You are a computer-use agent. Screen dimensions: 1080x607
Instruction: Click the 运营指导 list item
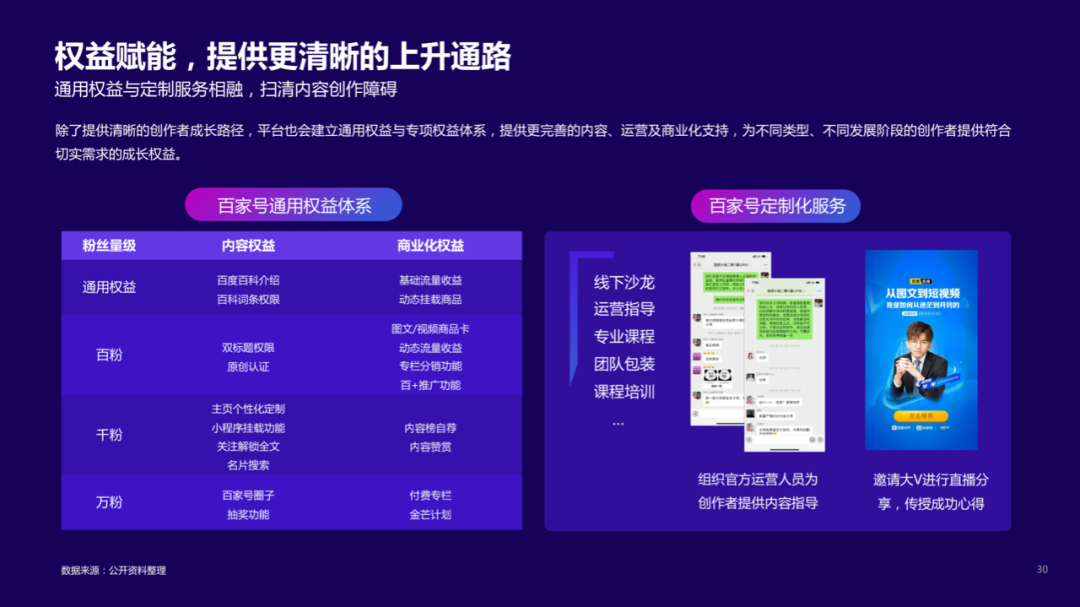pos(624,309)
